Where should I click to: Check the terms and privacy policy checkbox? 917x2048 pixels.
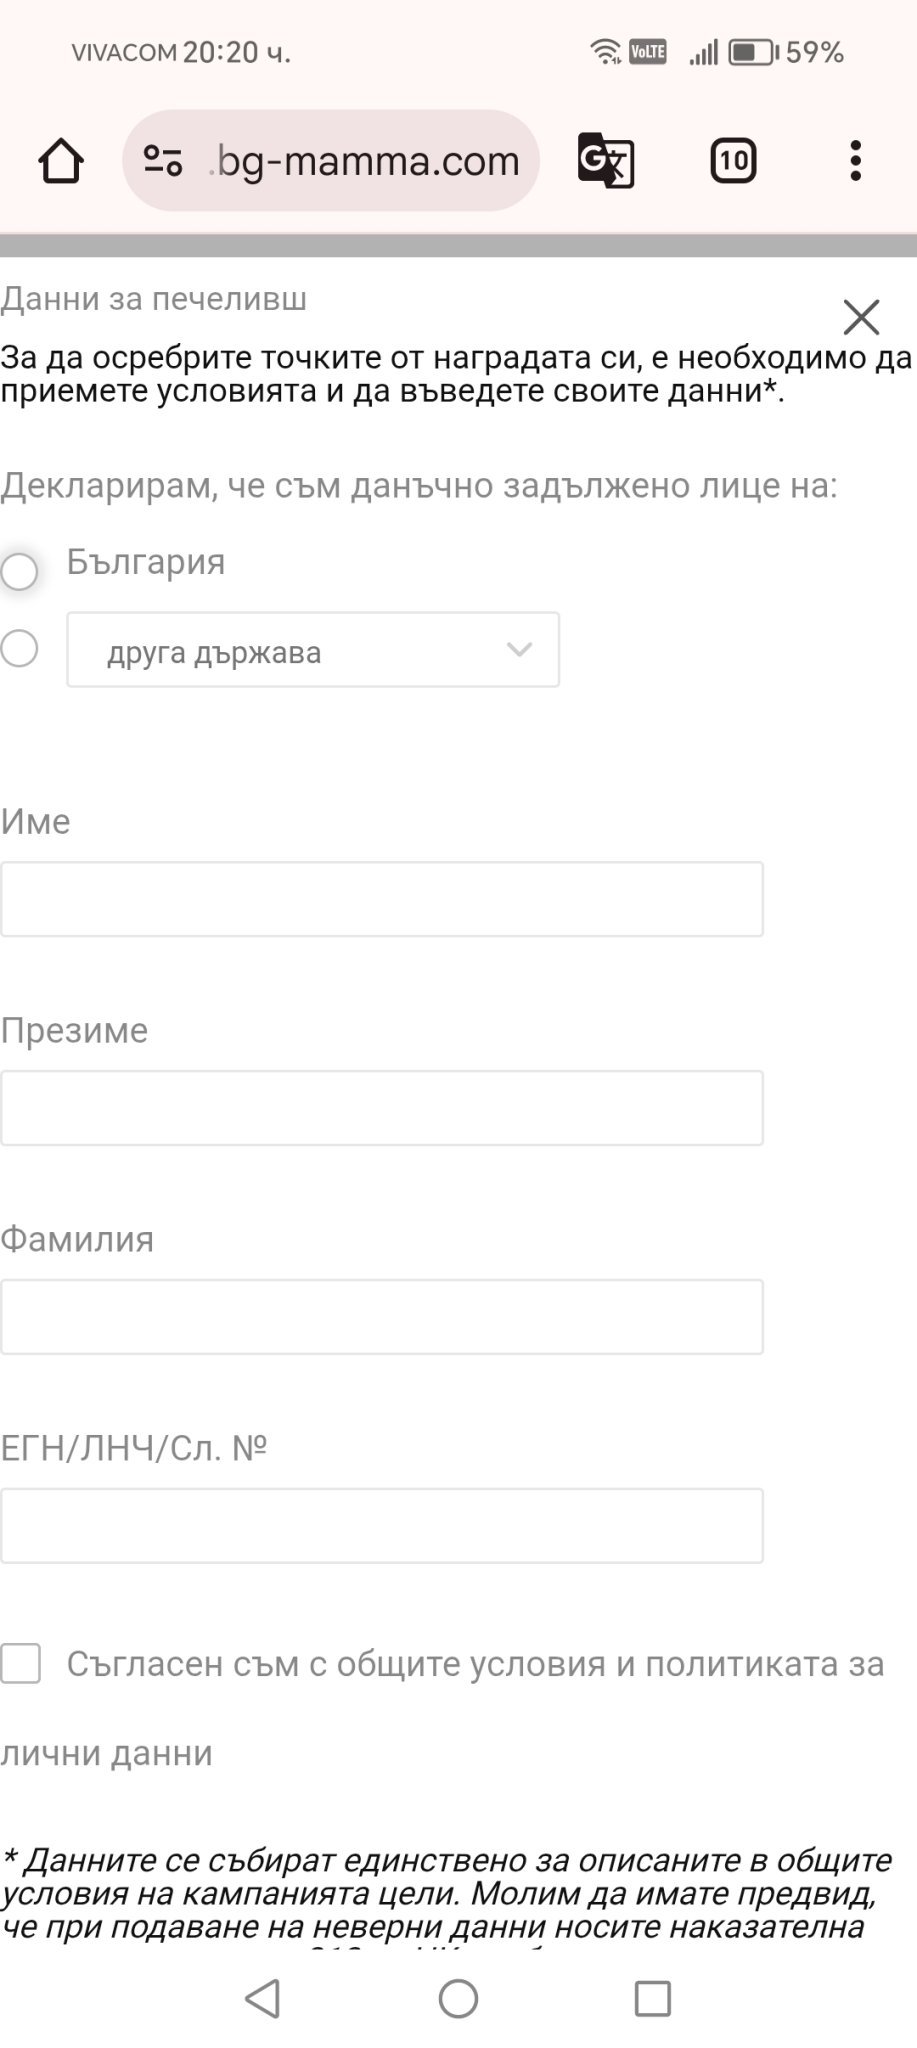click(x=21, y=1663)
